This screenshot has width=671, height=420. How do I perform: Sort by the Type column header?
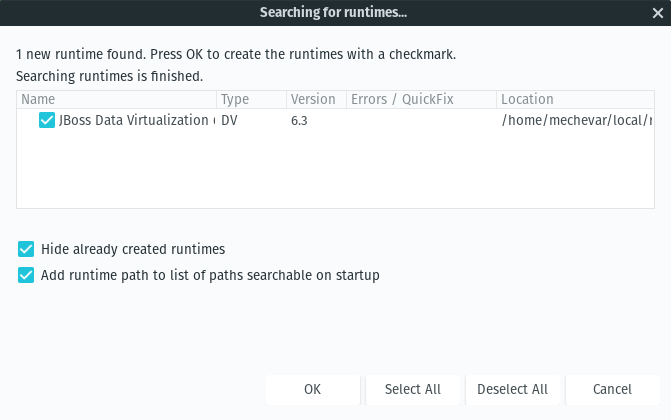click(252, 99)
